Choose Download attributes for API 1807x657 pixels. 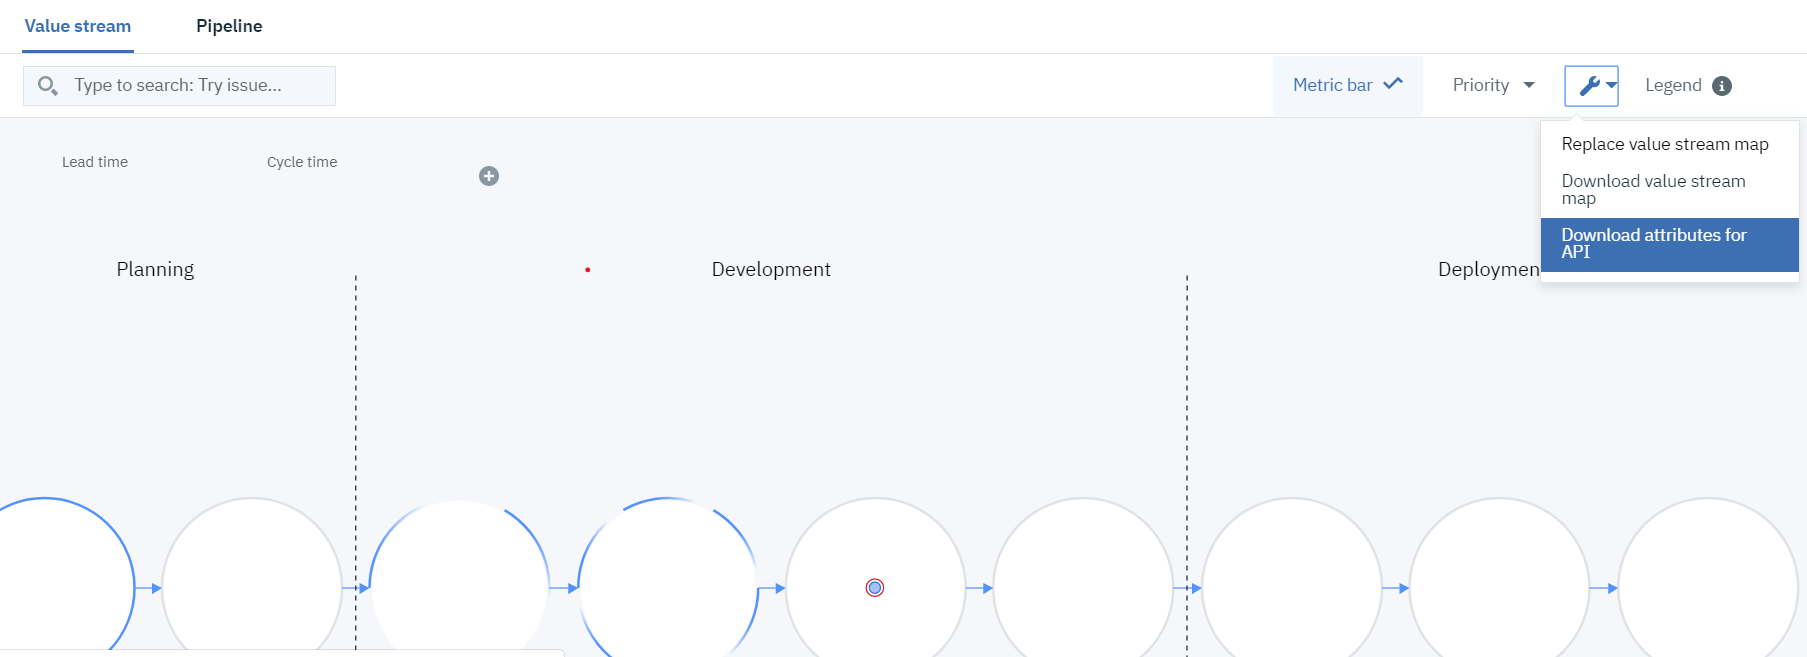click(1653, 243)
